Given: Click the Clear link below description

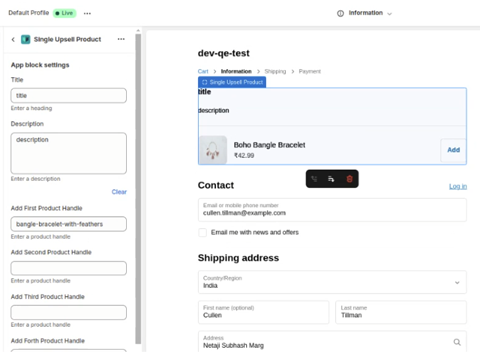Looking at the screenshot, I should coord(119,192).
